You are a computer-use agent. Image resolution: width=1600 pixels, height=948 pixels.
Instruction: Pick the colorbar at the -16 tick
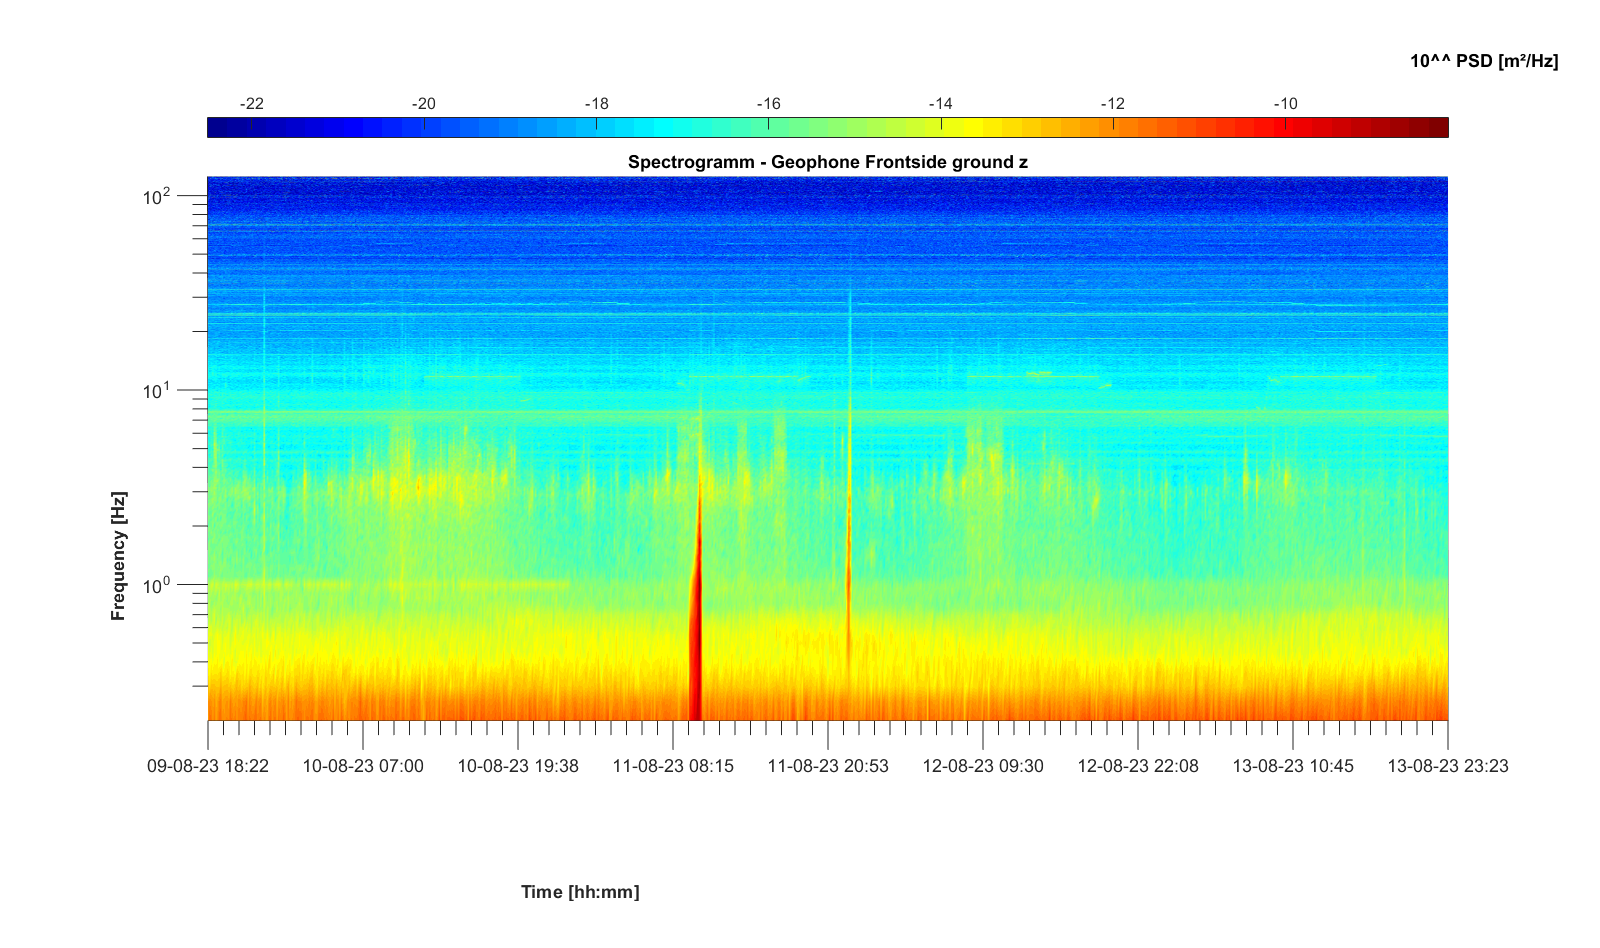(x=768, y=128)
